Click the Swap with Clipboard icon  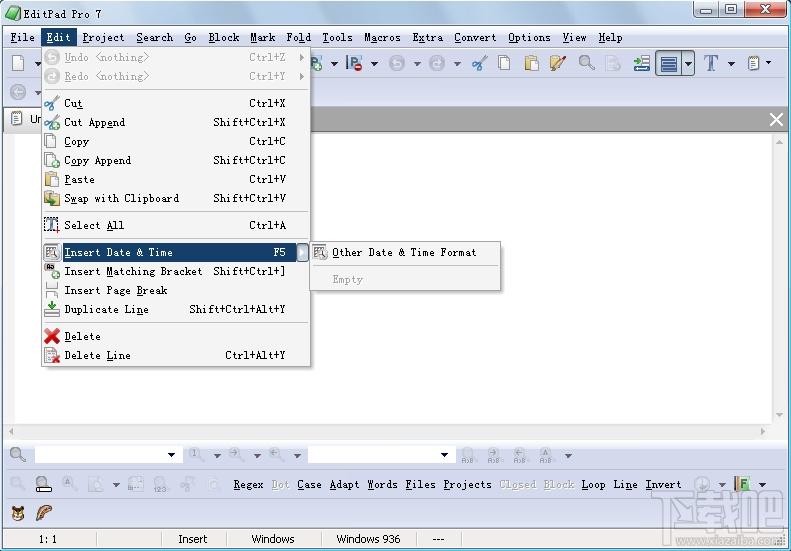point(52,198)
